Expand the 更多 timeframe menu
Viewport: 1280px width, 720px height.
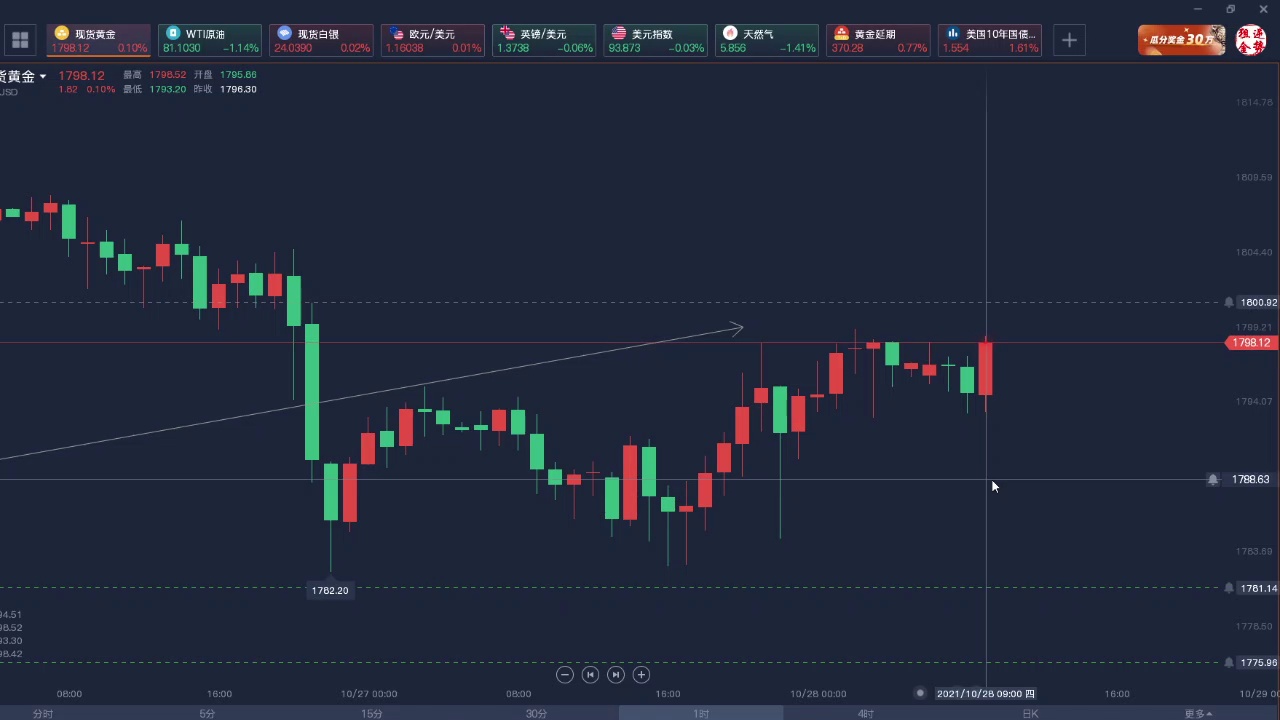tap(1198, 713)
